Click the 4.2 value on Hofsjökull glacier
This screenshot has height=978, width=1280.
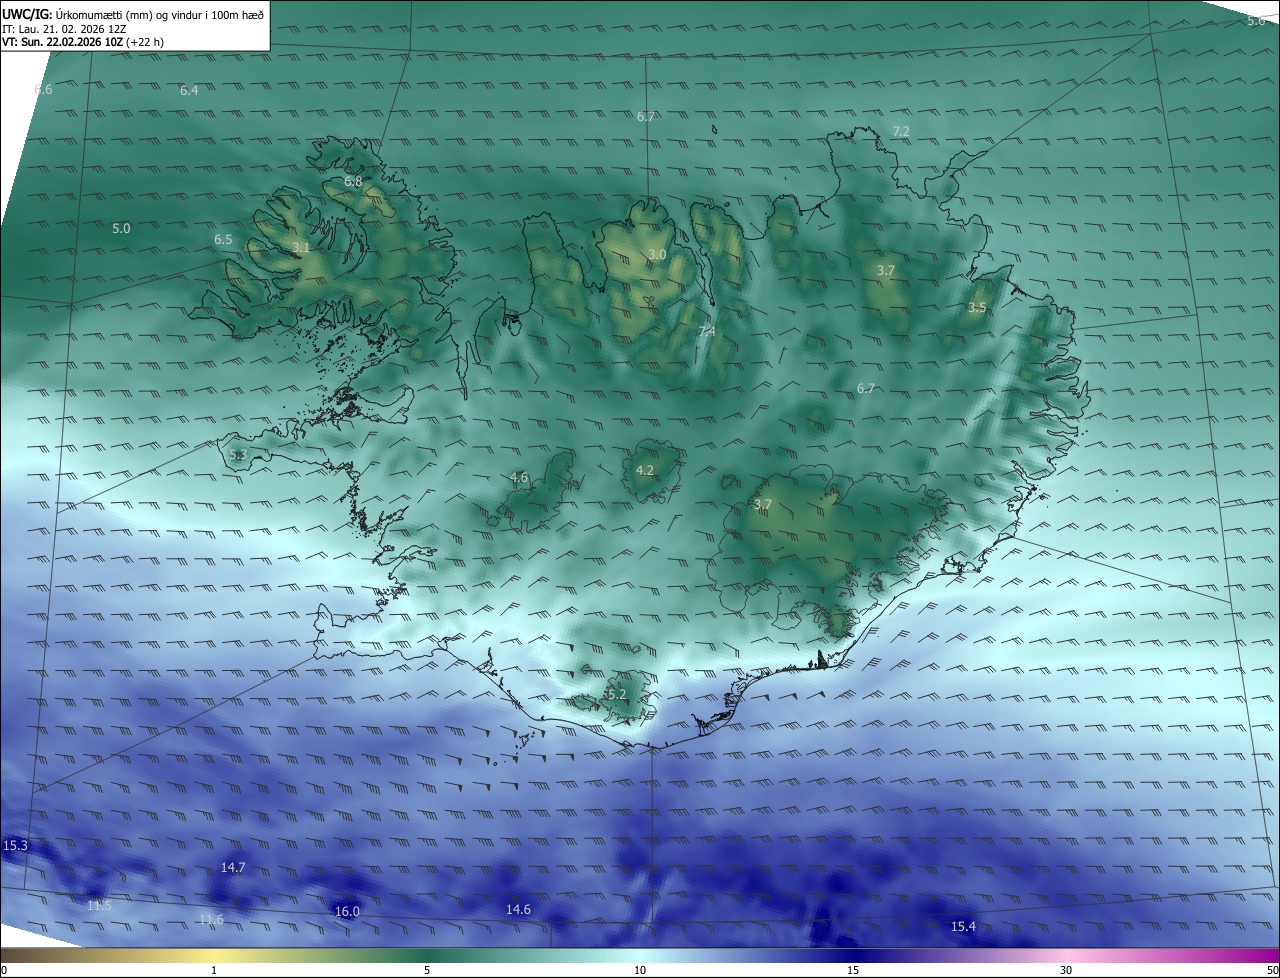coord(645,470)
